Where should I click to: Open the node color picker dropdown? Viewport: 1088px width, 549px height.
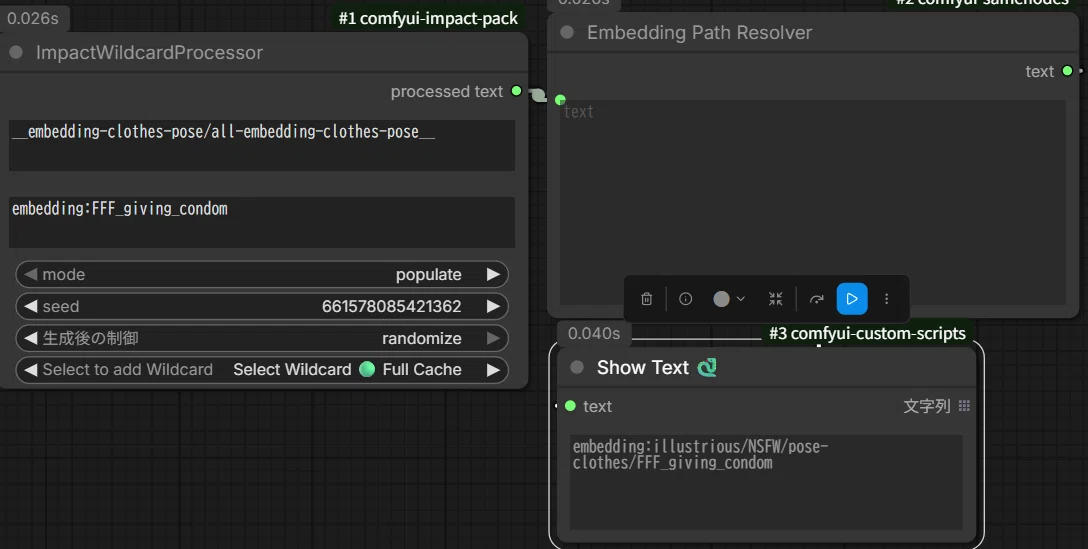click(x=729, y=299)
